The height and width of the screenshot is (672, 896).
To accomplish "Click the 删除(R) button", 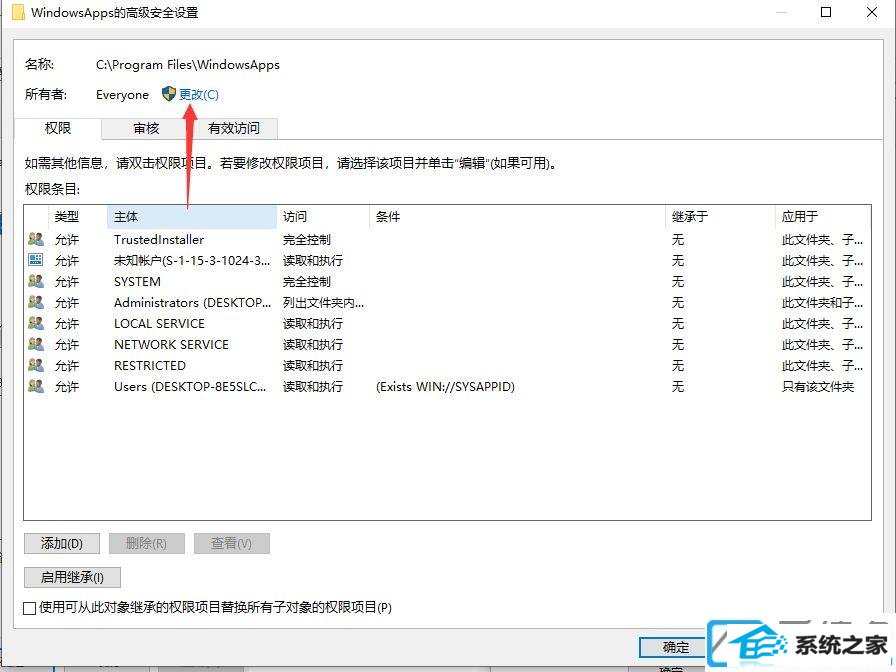I will (x=146, y=543).
